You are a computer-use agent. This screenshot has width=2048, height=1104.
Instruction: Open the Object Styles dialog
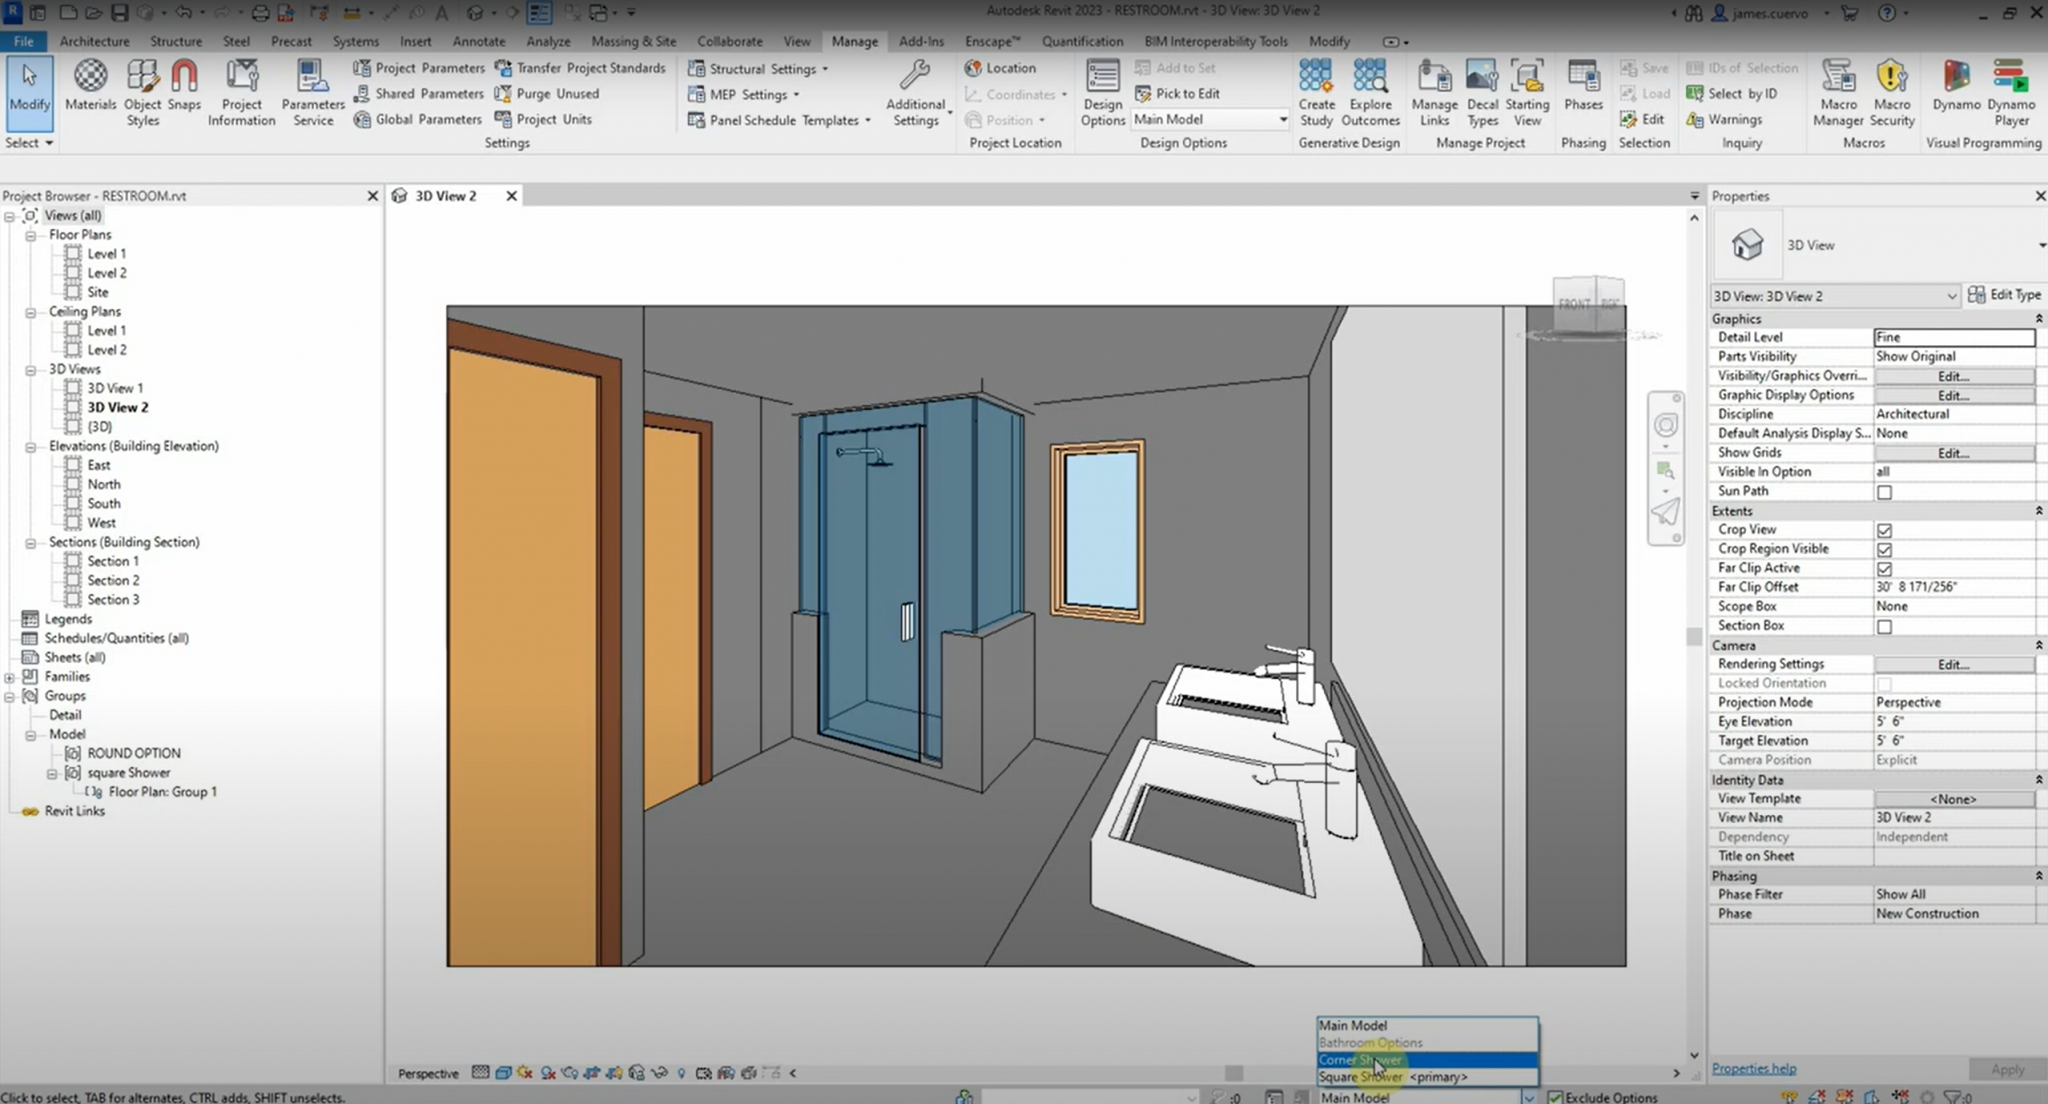pos(142,90)
